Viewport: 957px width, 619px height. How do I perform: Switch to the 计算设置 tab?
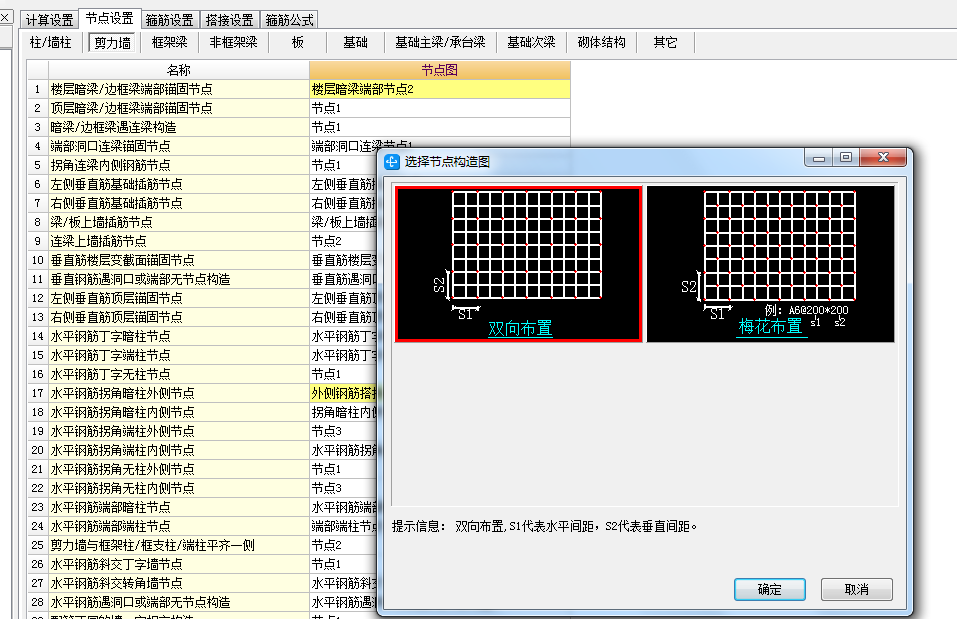point(49,20)
